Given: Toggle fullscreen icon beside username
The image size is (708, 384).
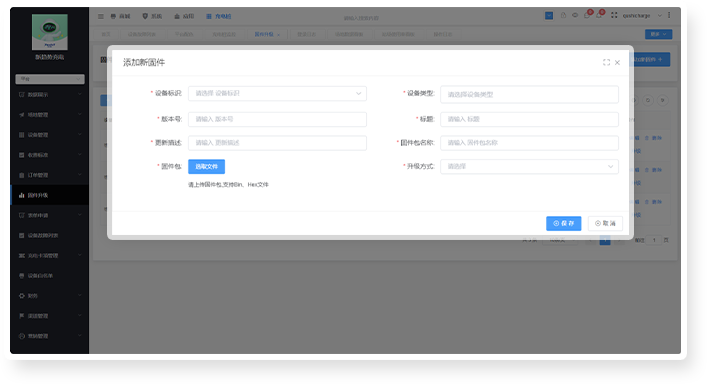Looking at the screenshot, I should [x=614, y=15].
